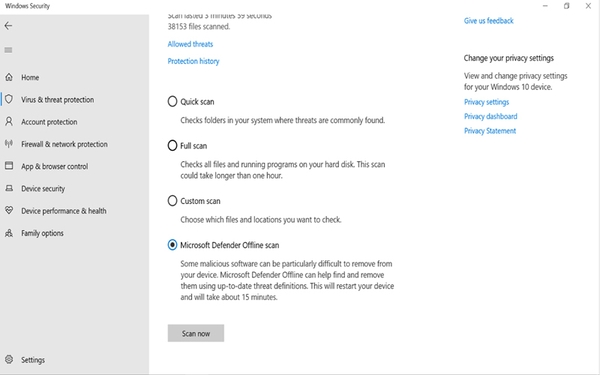Choose the Custom scan radio option

pos(172,201)
